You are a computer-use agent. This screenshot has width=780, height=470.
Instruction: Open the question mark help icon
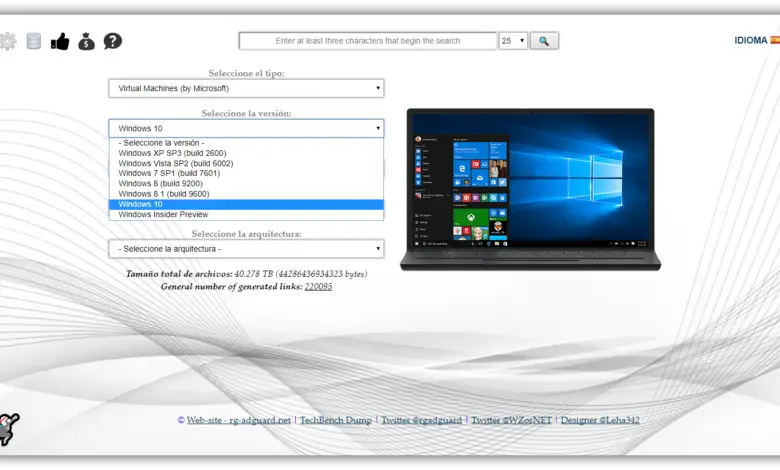tap(113, 41)
